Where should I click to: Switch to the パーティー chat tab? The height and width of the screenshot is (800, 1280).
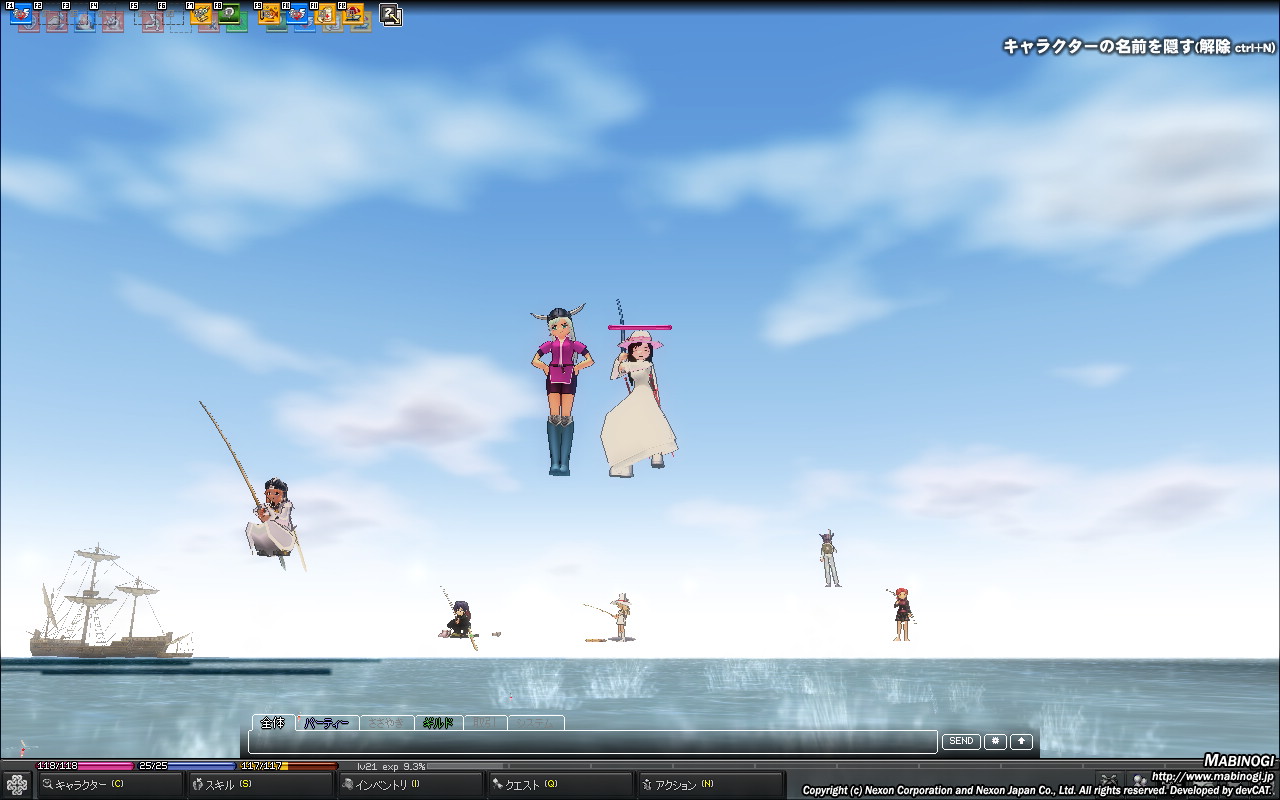(327, 723)
